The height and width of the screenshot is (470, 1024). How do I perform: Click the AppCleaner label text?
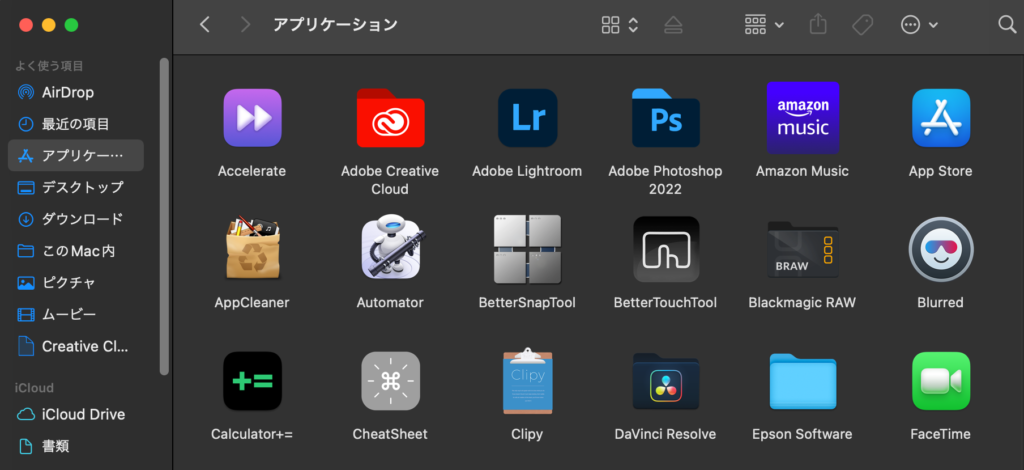click(252, 303)
